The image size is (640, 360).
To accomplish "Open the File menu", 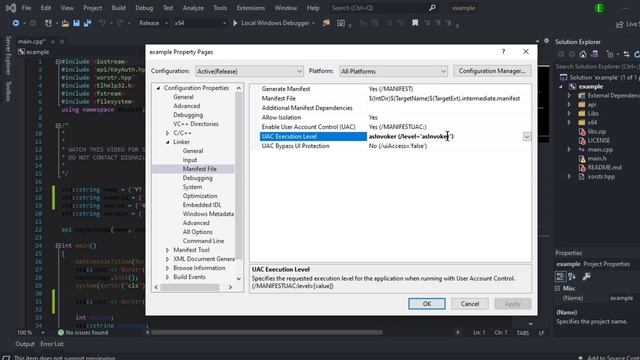I will point(26,8).
